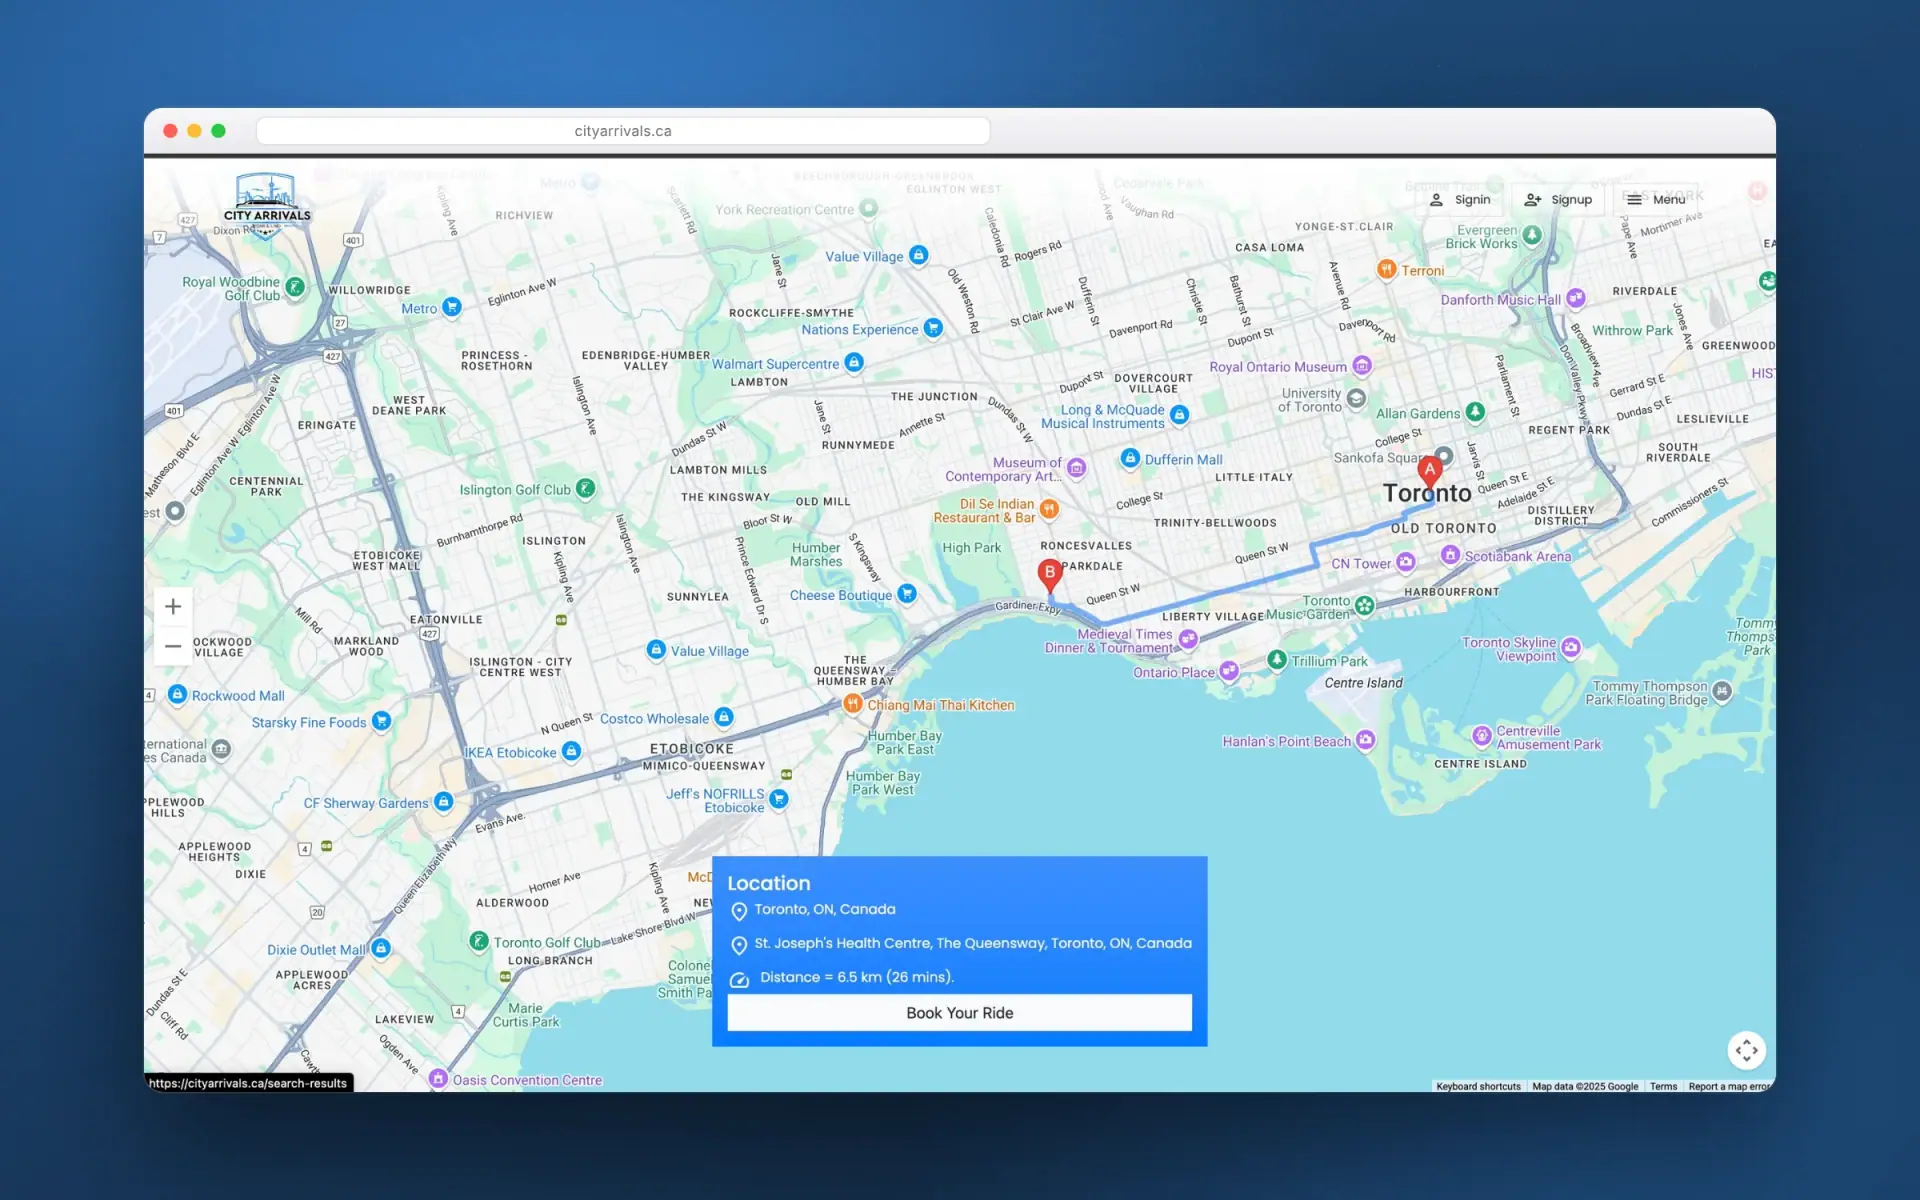Open the Signup button
The width and height of the screenshot is (1920, 1200).
click(1558, 200)
